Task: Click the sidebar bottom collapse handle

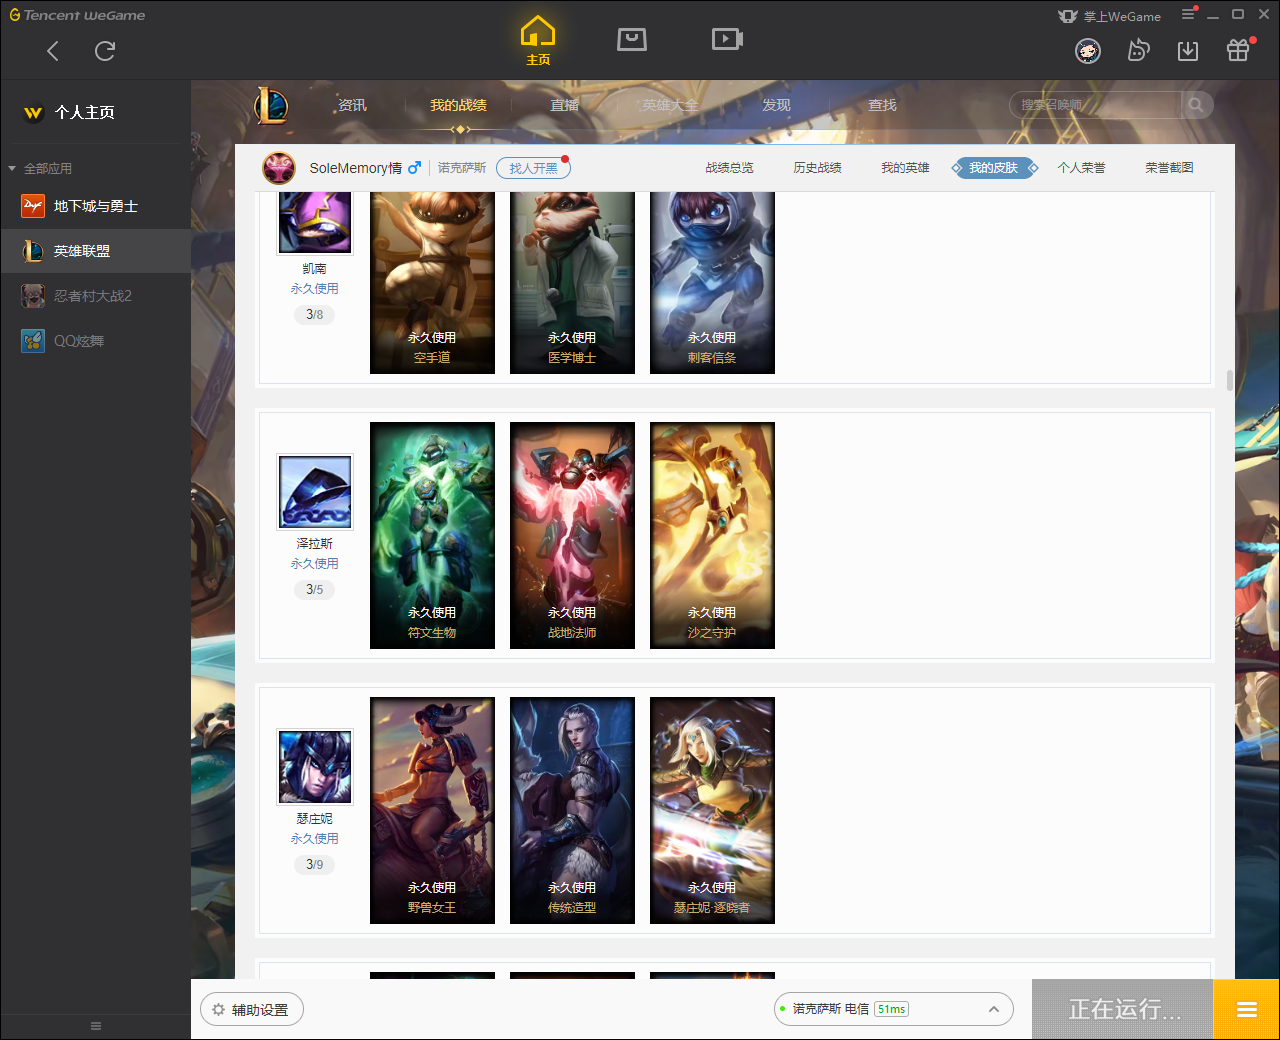Action: (96, 1026)
